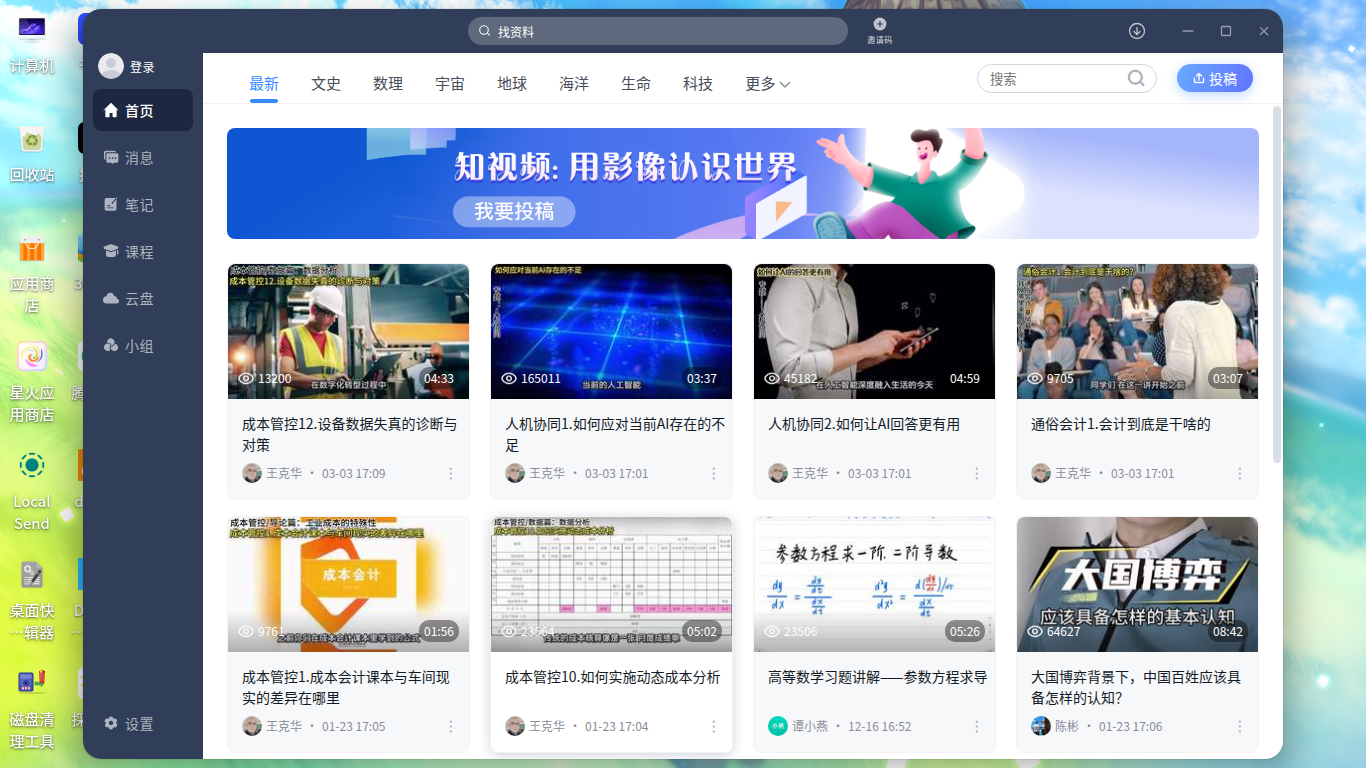
Task: Focus the 找资料 search field in title bar
Action: [x=658, y=31]
